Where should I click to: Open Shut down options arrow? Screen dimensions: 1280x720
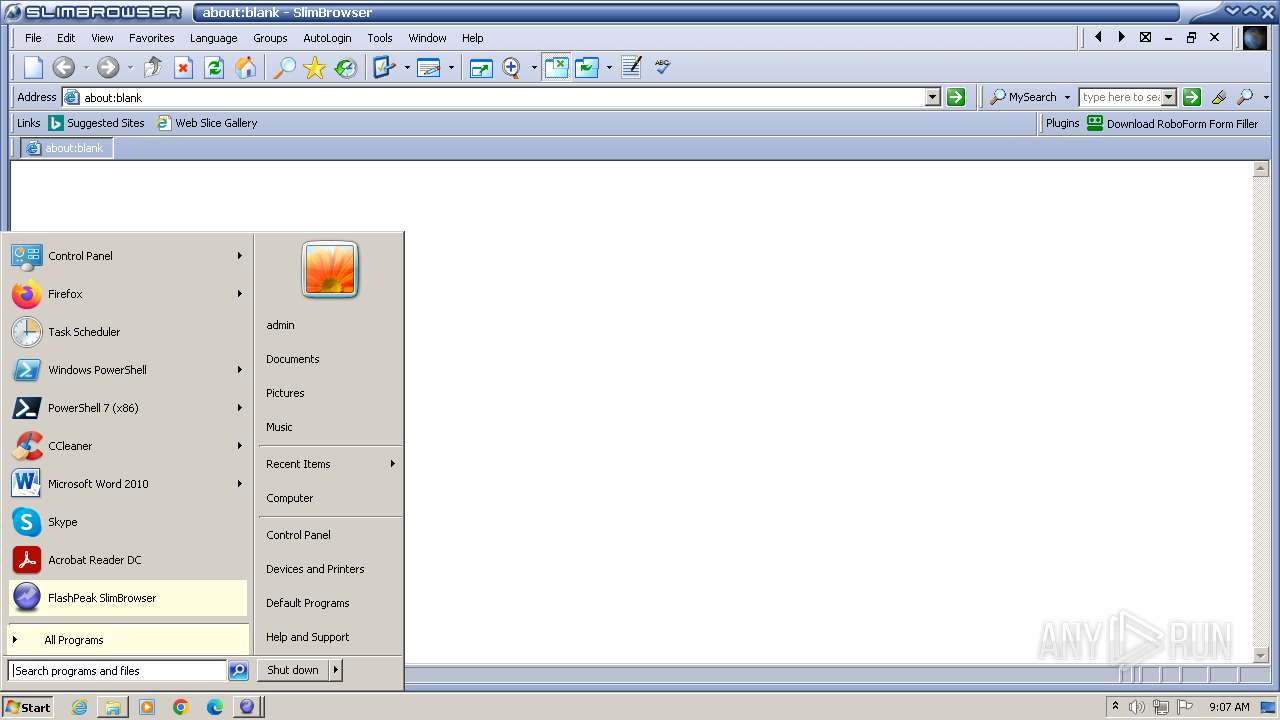[336, 670]
